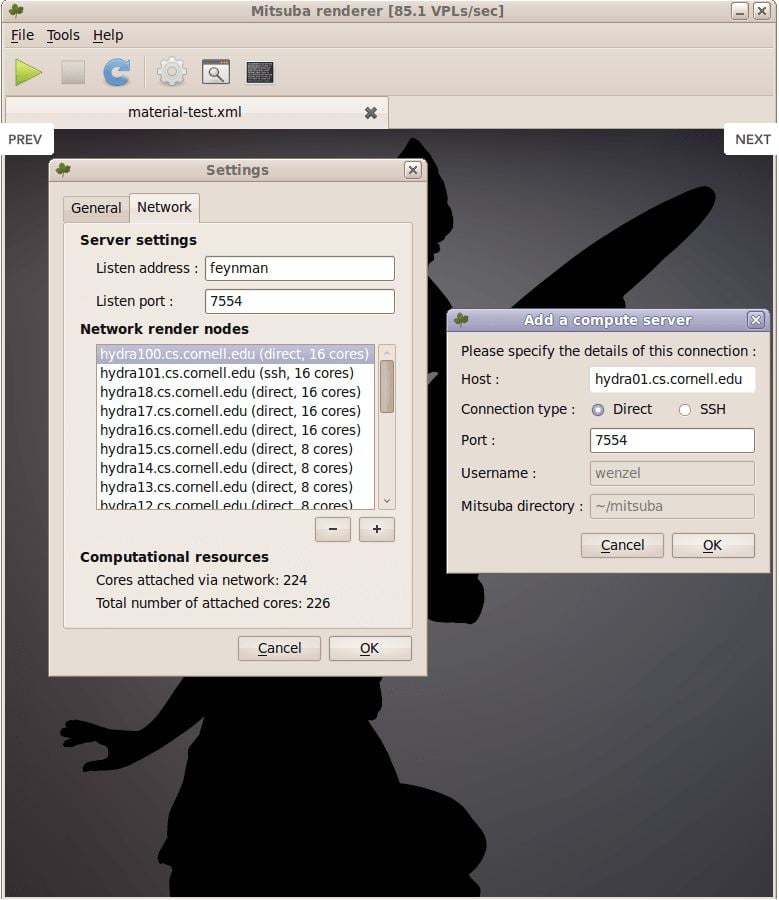
Task: Select the SSH connection type
Action: point(684,410)
